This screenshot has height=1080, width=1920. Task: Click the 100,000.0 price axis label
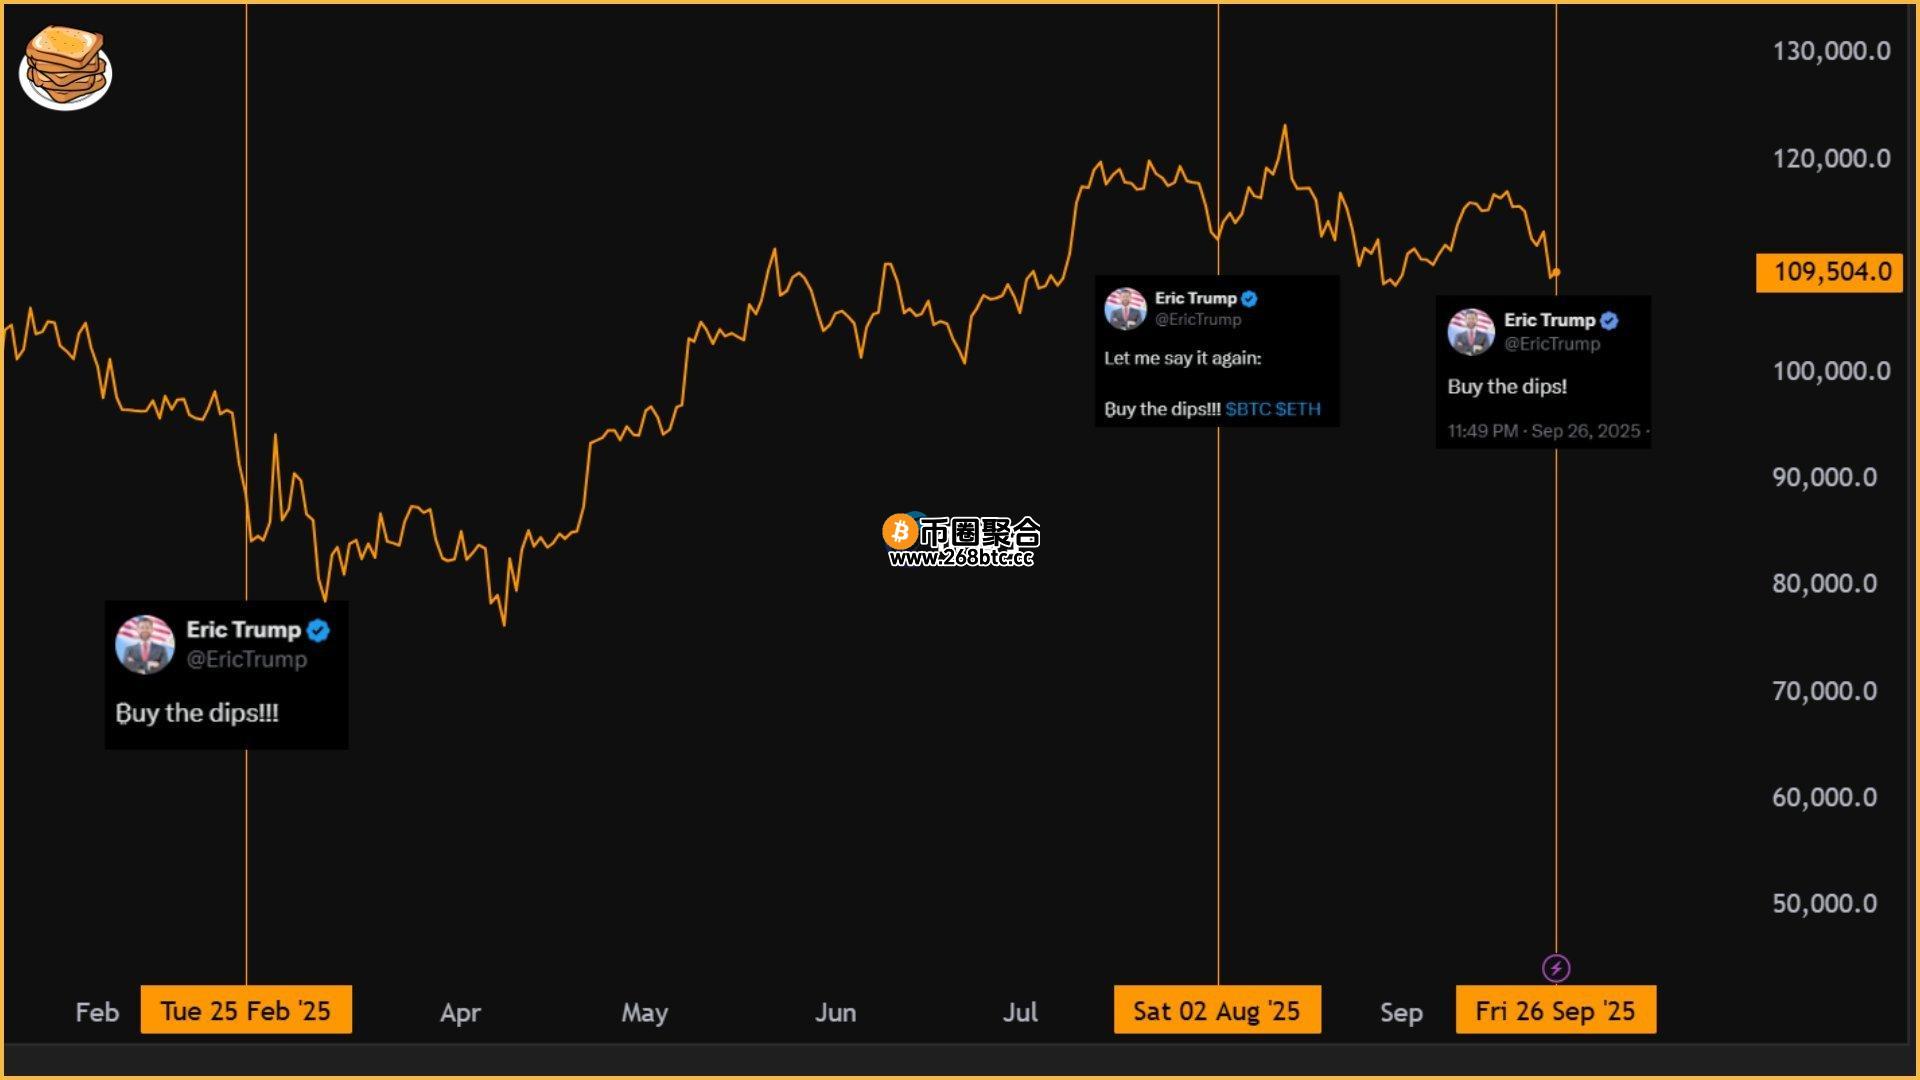click(x=1831, y=371)
